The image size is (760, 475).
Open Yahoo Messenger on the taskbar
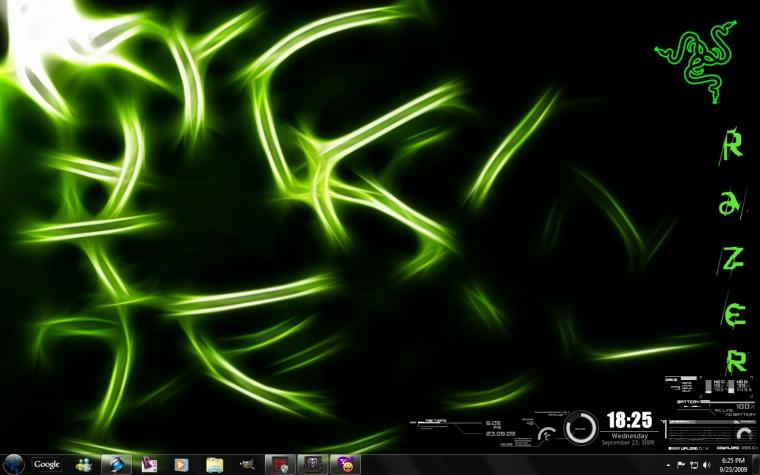pos(345,464)
